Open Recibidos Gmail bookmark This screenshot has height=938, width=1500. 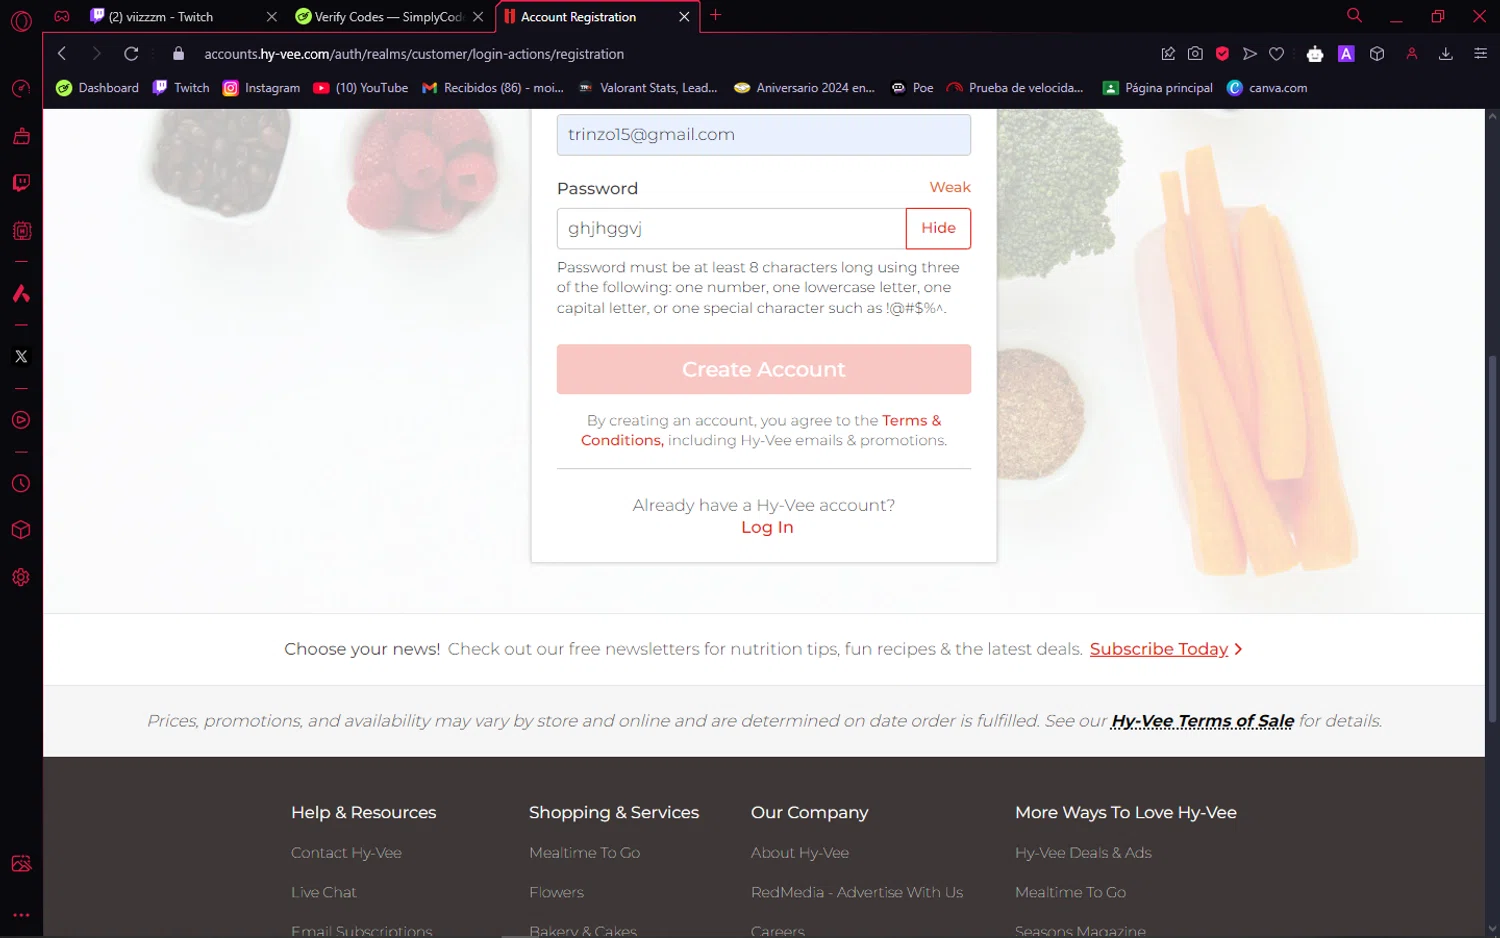click(x=493, y=88)
